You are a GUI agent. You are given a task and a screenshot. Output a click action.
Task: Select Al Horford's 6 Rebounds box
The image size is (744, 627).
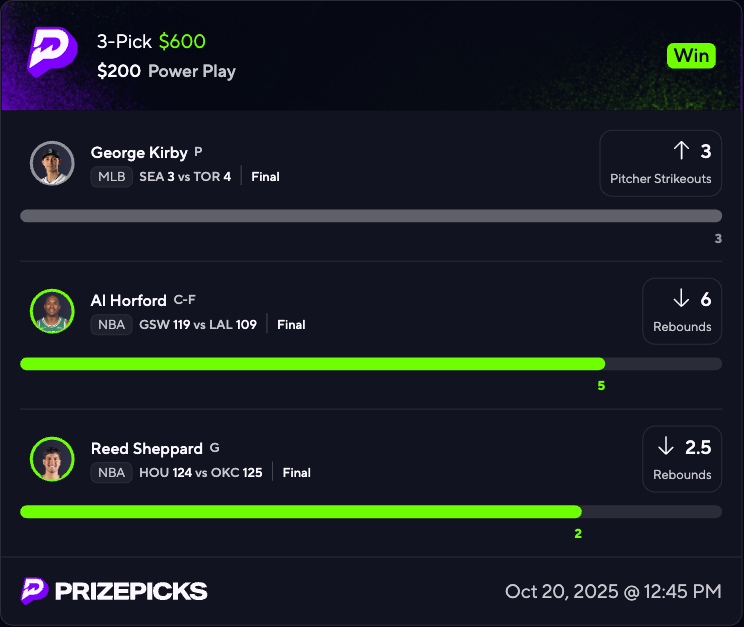click(x=681, y=311)
